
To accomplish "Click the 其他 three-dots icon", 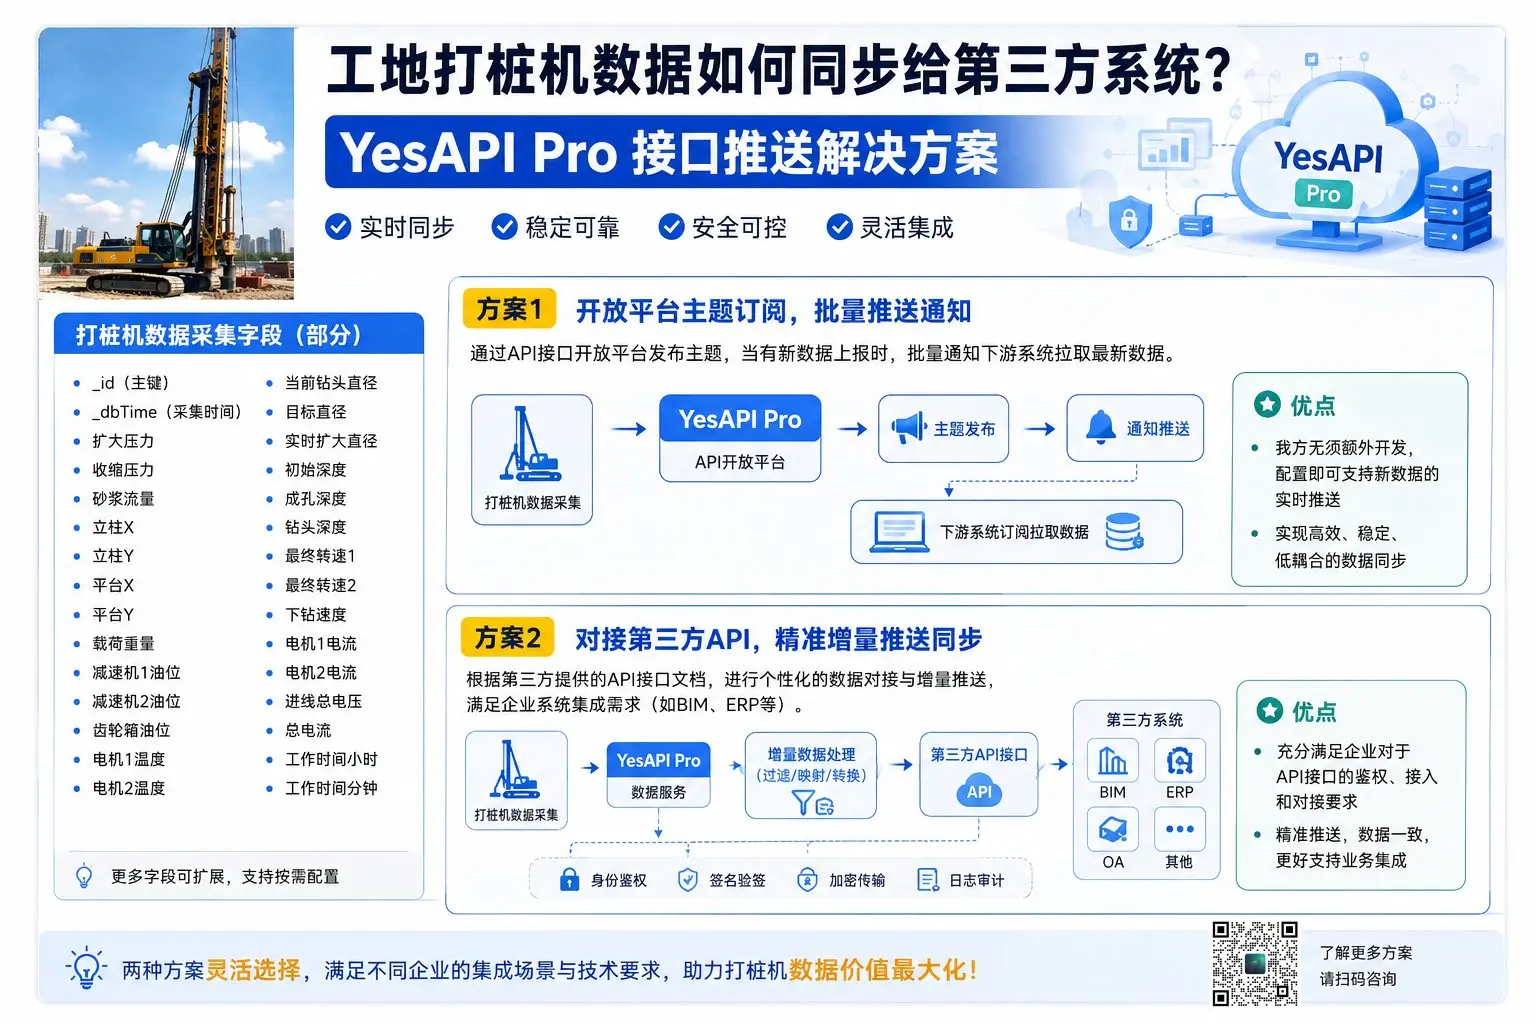I will [1179, 830].
